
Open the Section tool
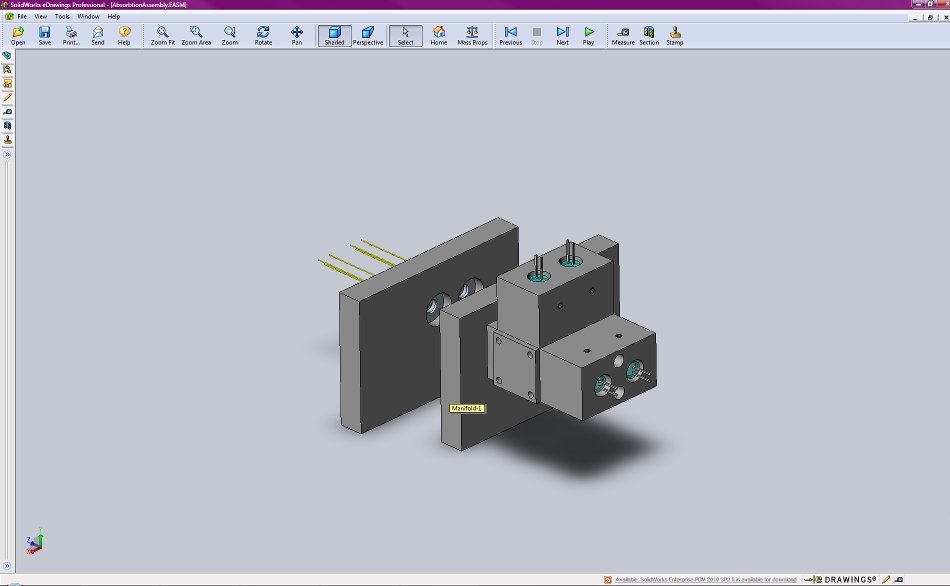649,36
